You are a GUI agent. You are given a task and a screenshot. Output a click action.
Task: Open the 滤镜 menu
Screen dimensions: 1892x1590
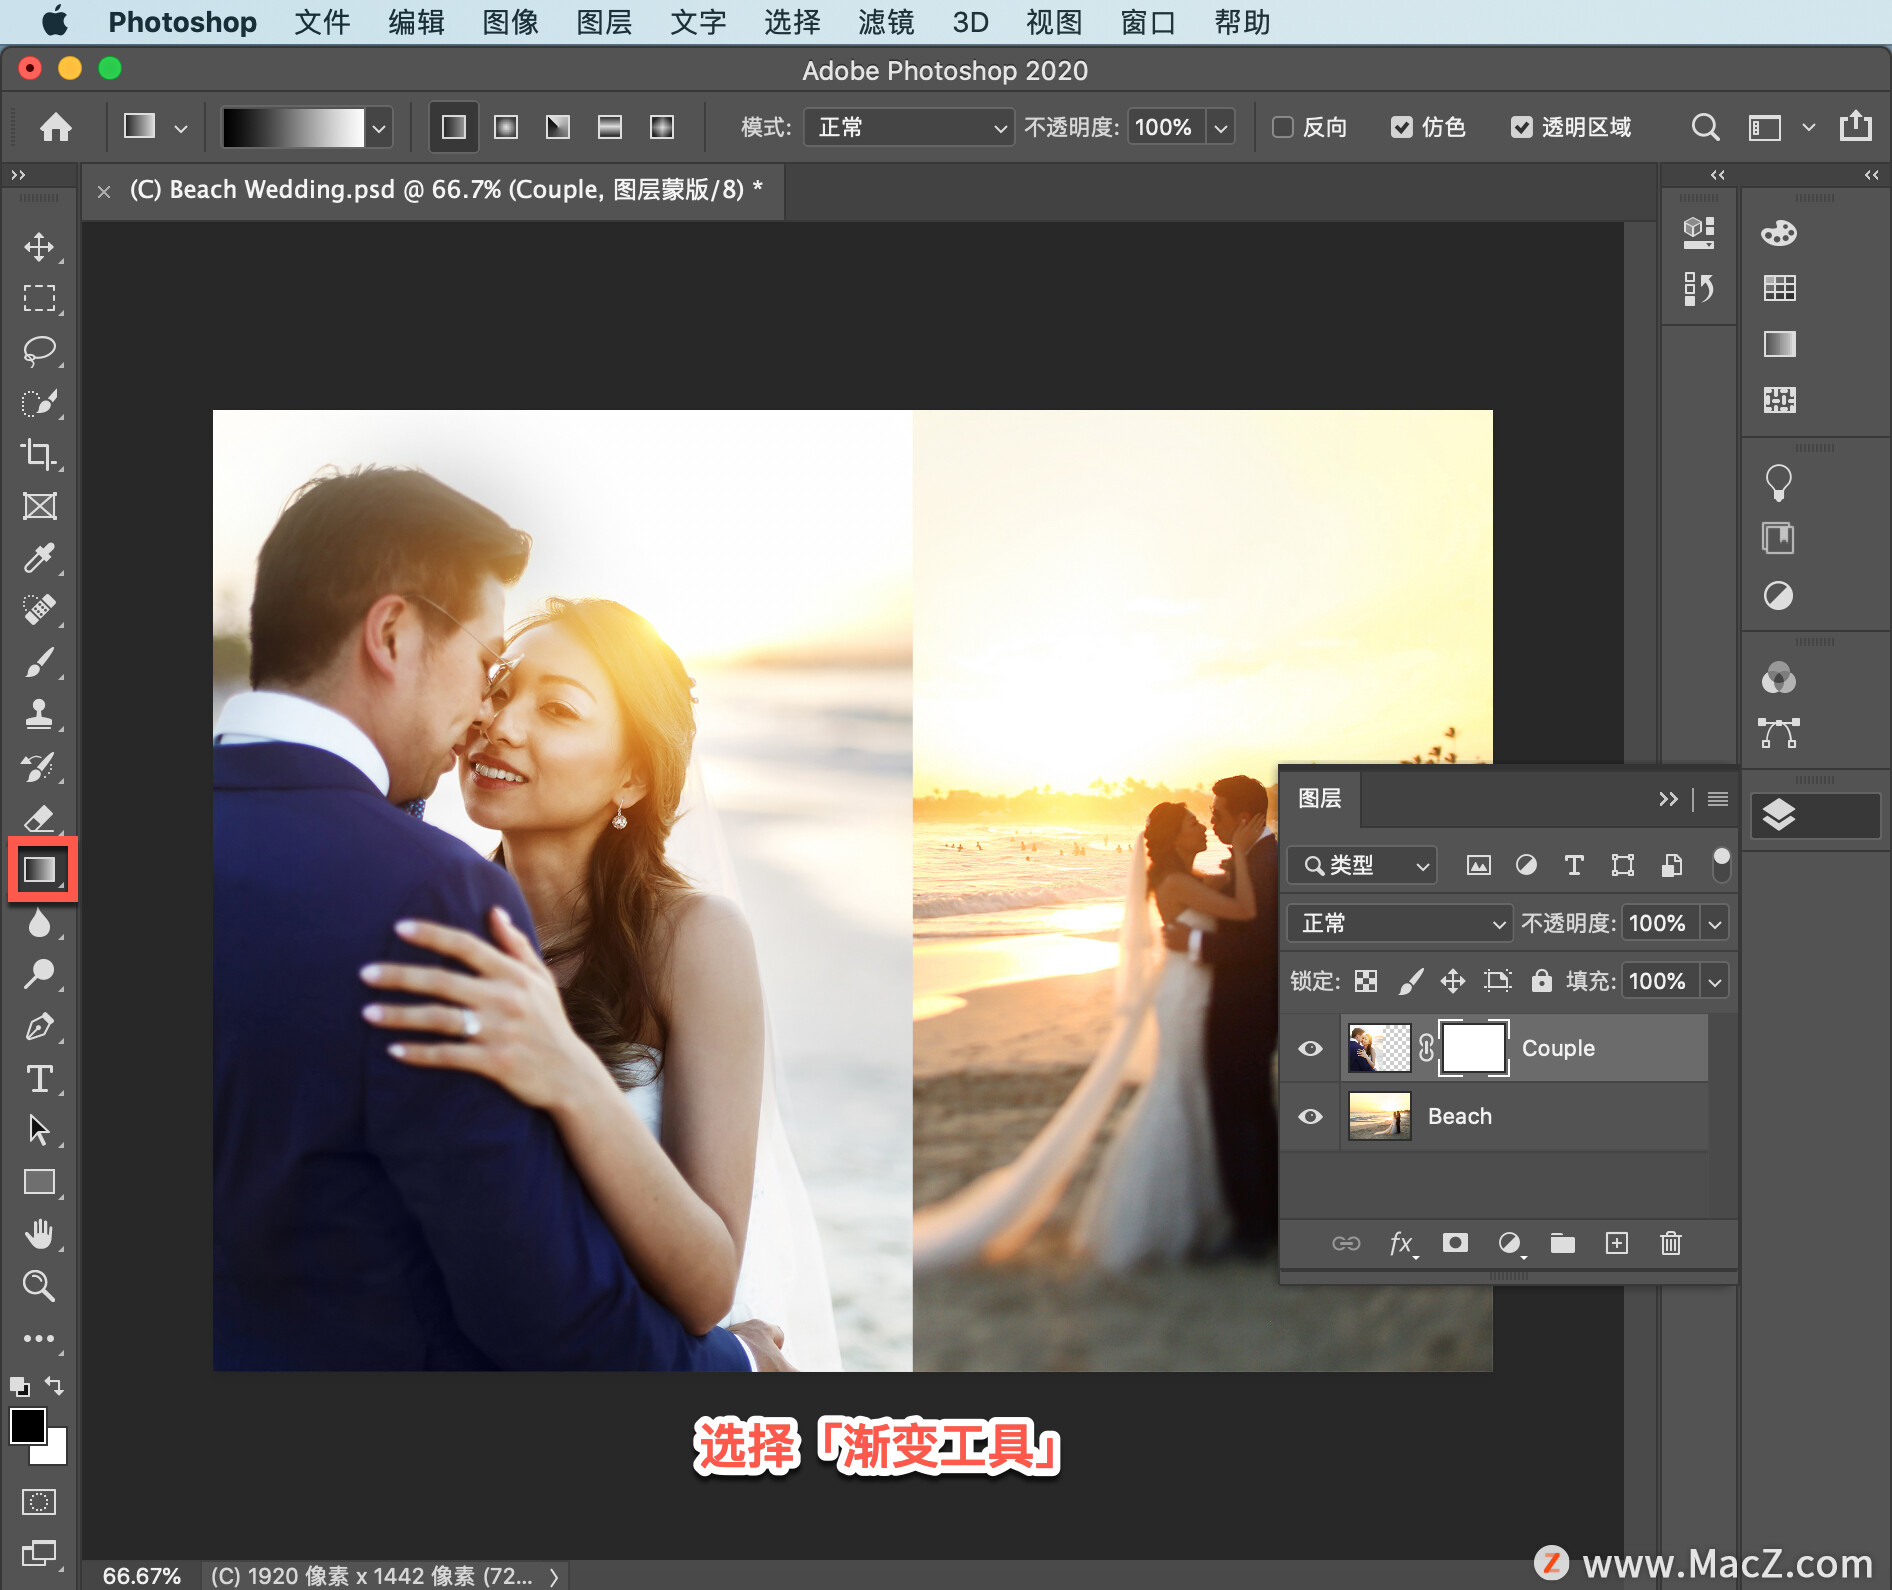click(x=885, y=22)
